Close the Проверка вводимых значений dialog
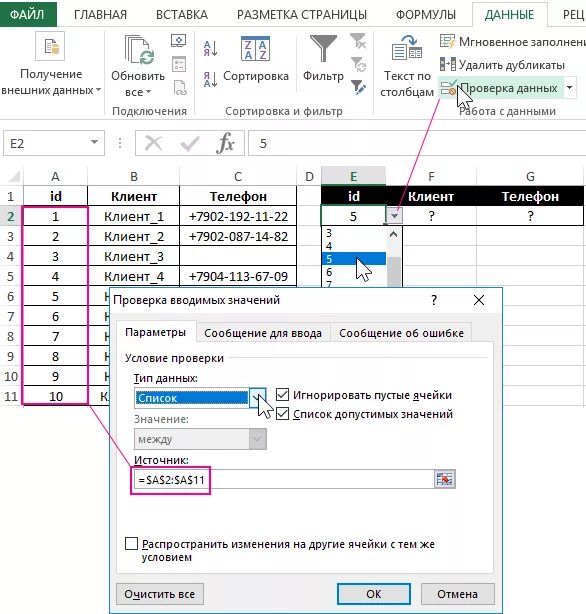 click(x=479, y=300)
